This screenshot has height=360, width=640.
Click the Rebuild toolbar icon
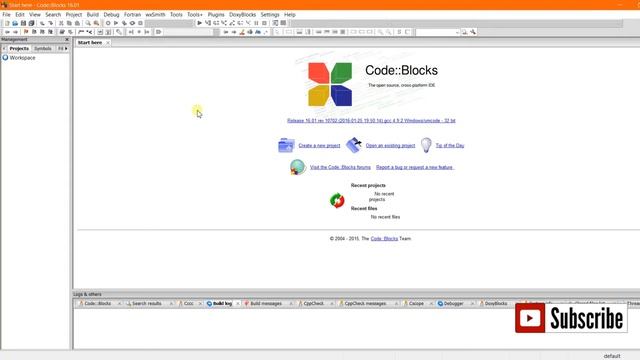click(132, 23)
